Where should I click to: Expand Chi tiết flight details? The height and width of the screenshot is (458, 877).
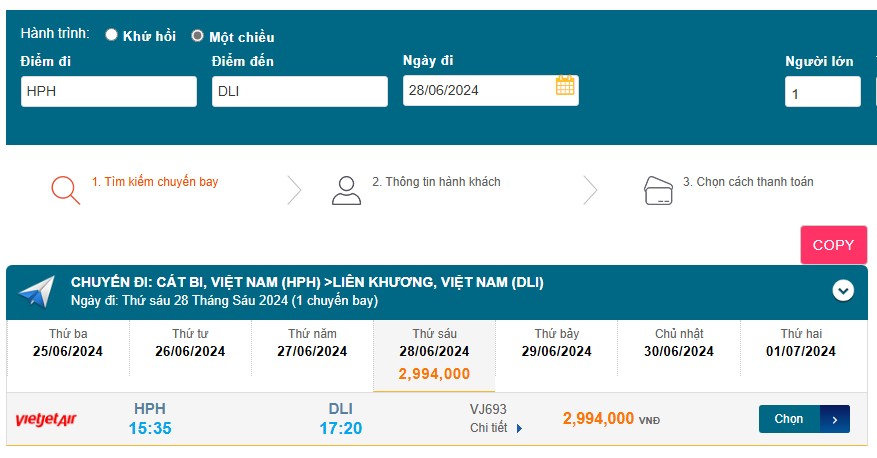coord(496,428)
